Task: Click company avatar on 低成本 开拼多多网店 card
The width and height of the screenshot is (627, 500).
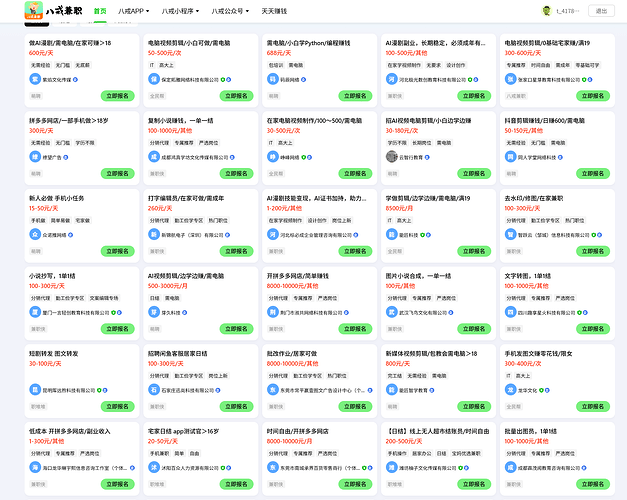Action: click(35, 467)
